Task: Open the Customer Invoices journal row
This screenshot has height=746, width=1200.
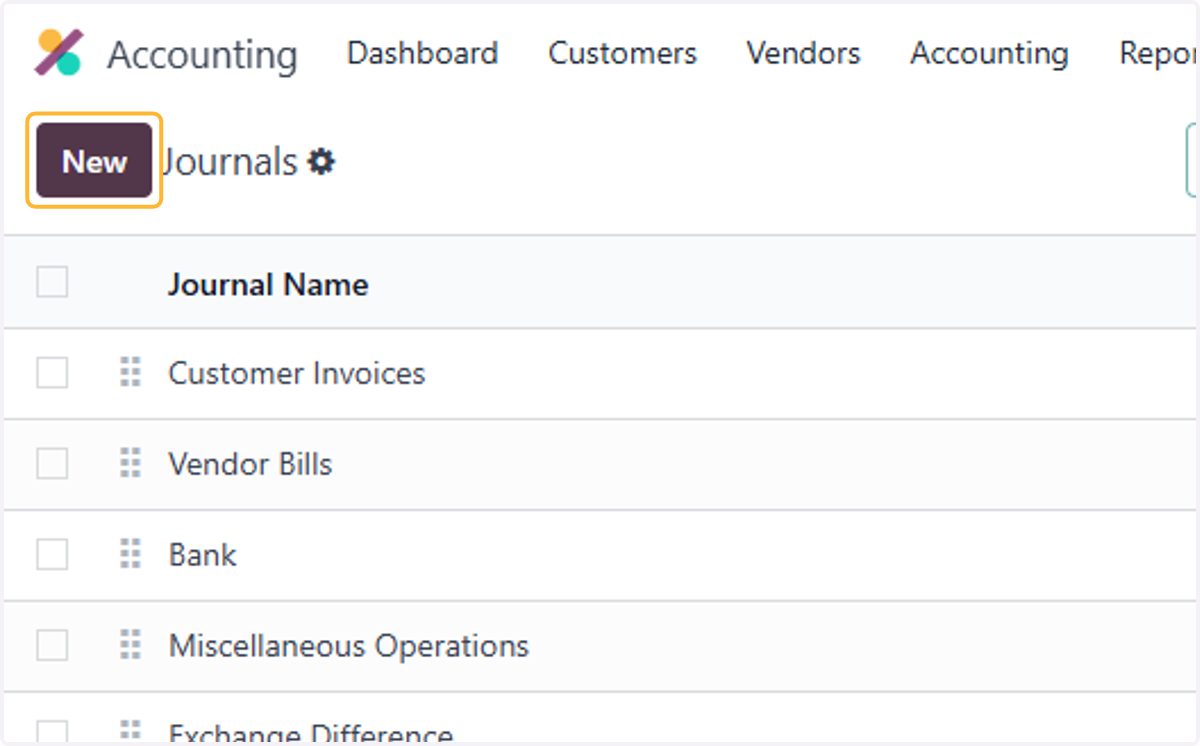Action: coord(600,373)
